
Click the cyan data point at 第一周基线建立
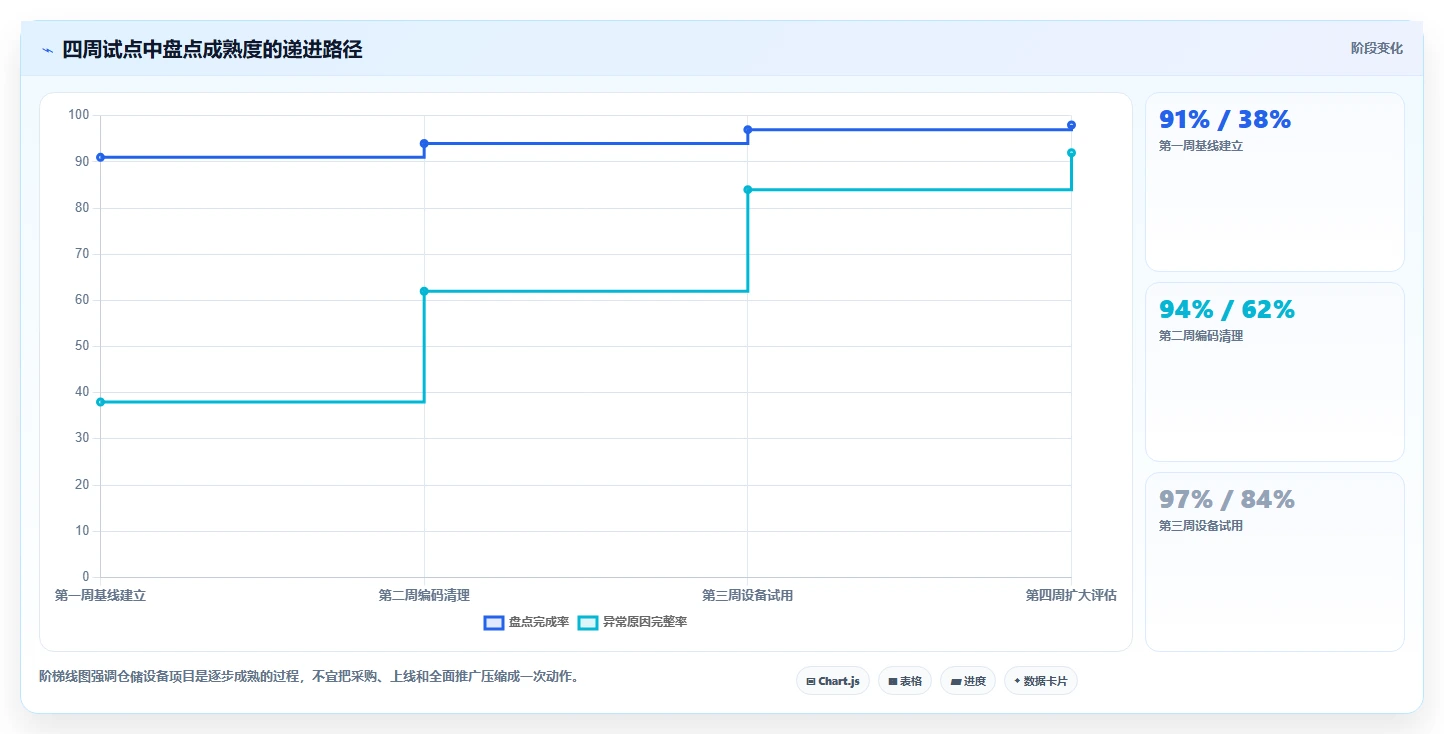pyautogui.click(x=100, y=402)
